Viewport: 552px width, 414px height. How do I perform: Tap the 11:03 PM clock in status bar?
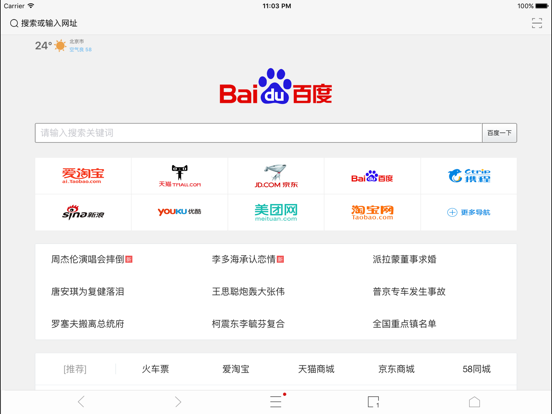(x=277, y=6)
